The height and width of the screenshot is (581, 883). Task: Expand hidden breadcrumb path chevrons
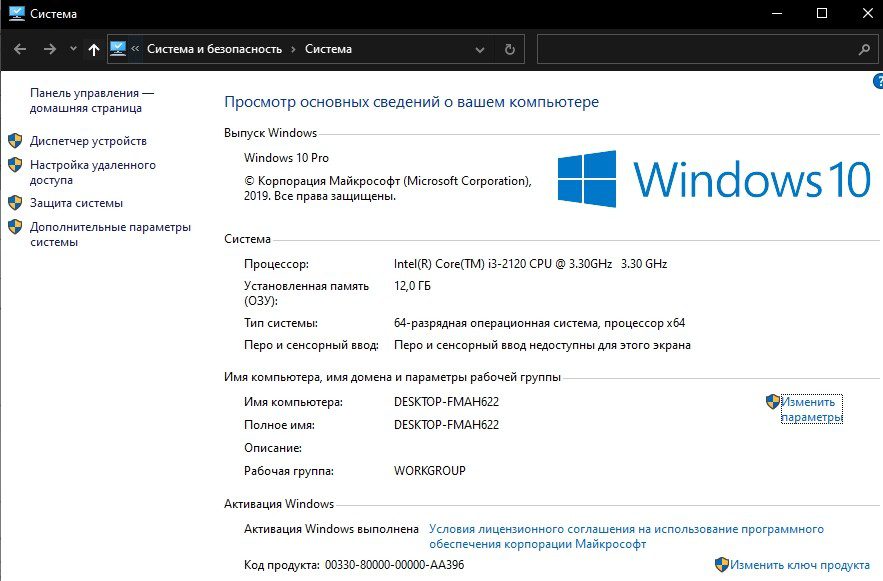pyautogui.click(x=135, y=49)
